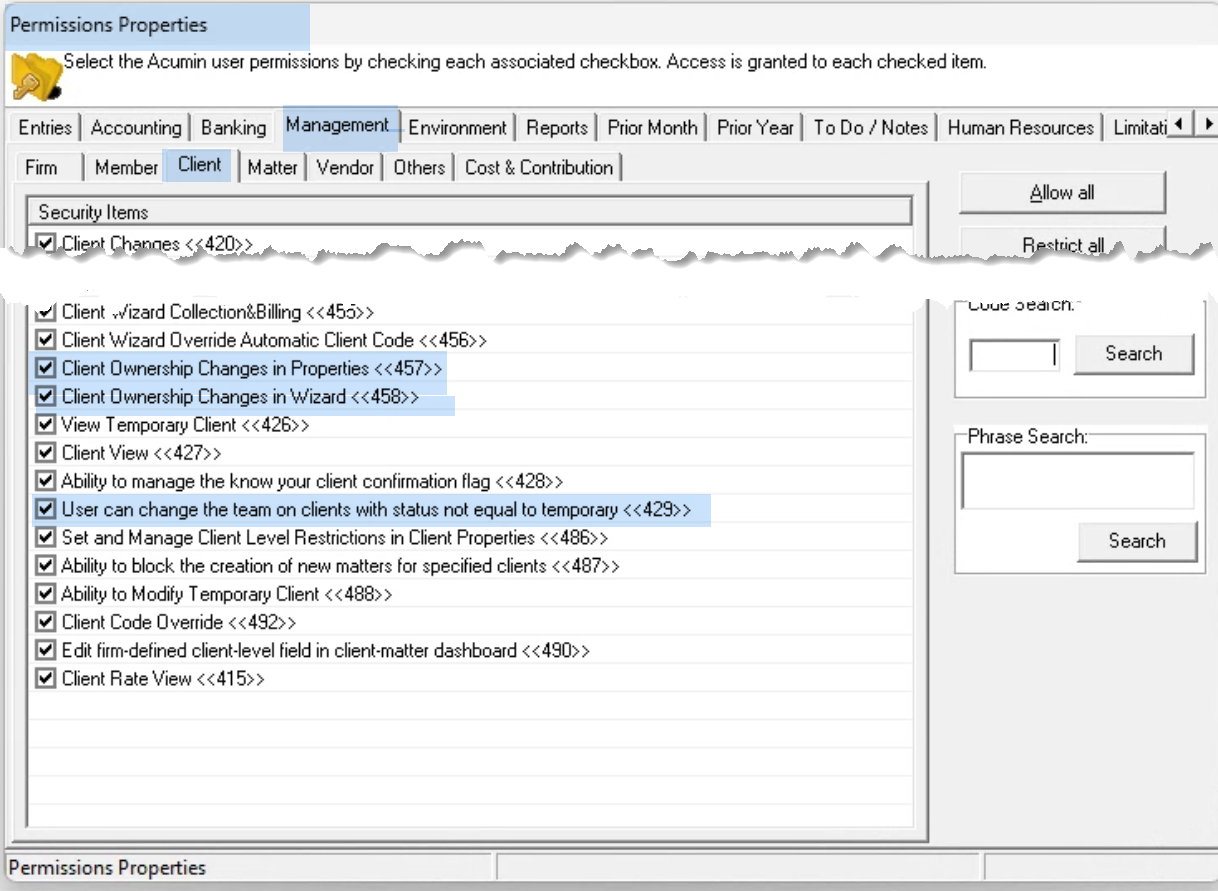Click the Restrict all button

click(x=1062, y=242)
